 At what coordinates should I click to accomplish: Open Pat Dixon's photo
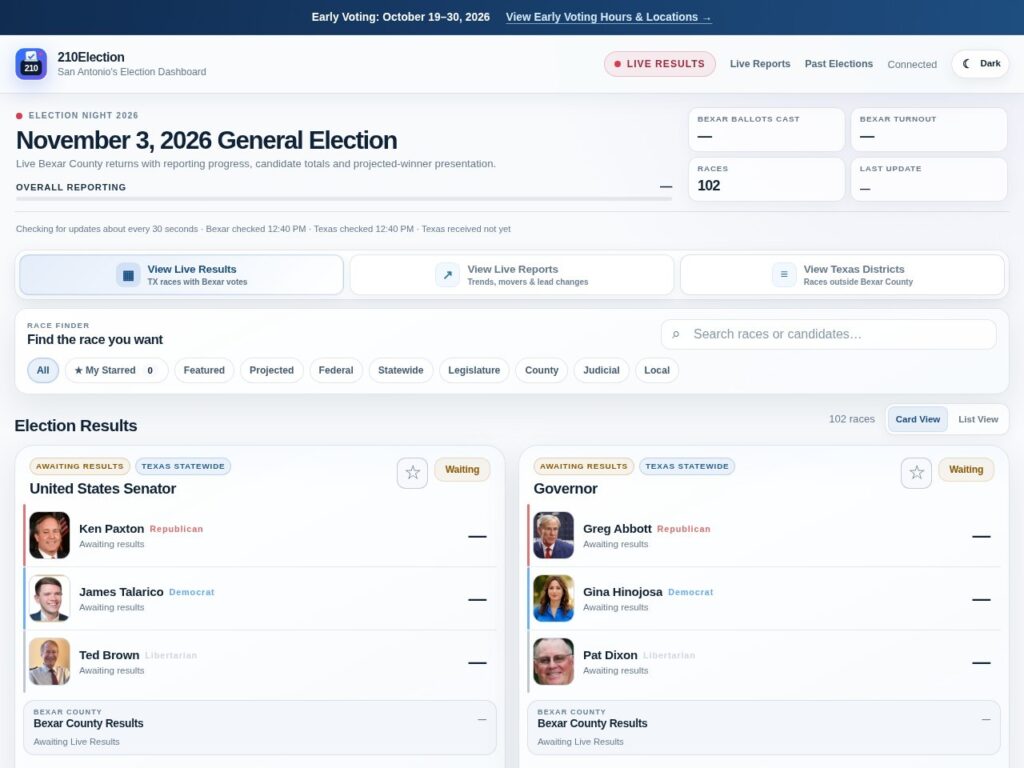(x=554, y=662)
